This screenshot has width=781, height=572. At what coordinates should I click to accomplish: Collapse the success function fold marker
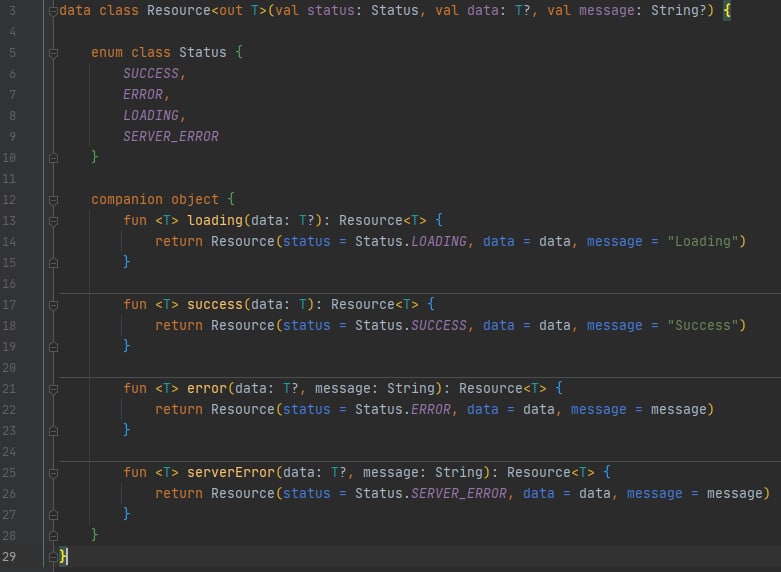[x=53, y=305]
